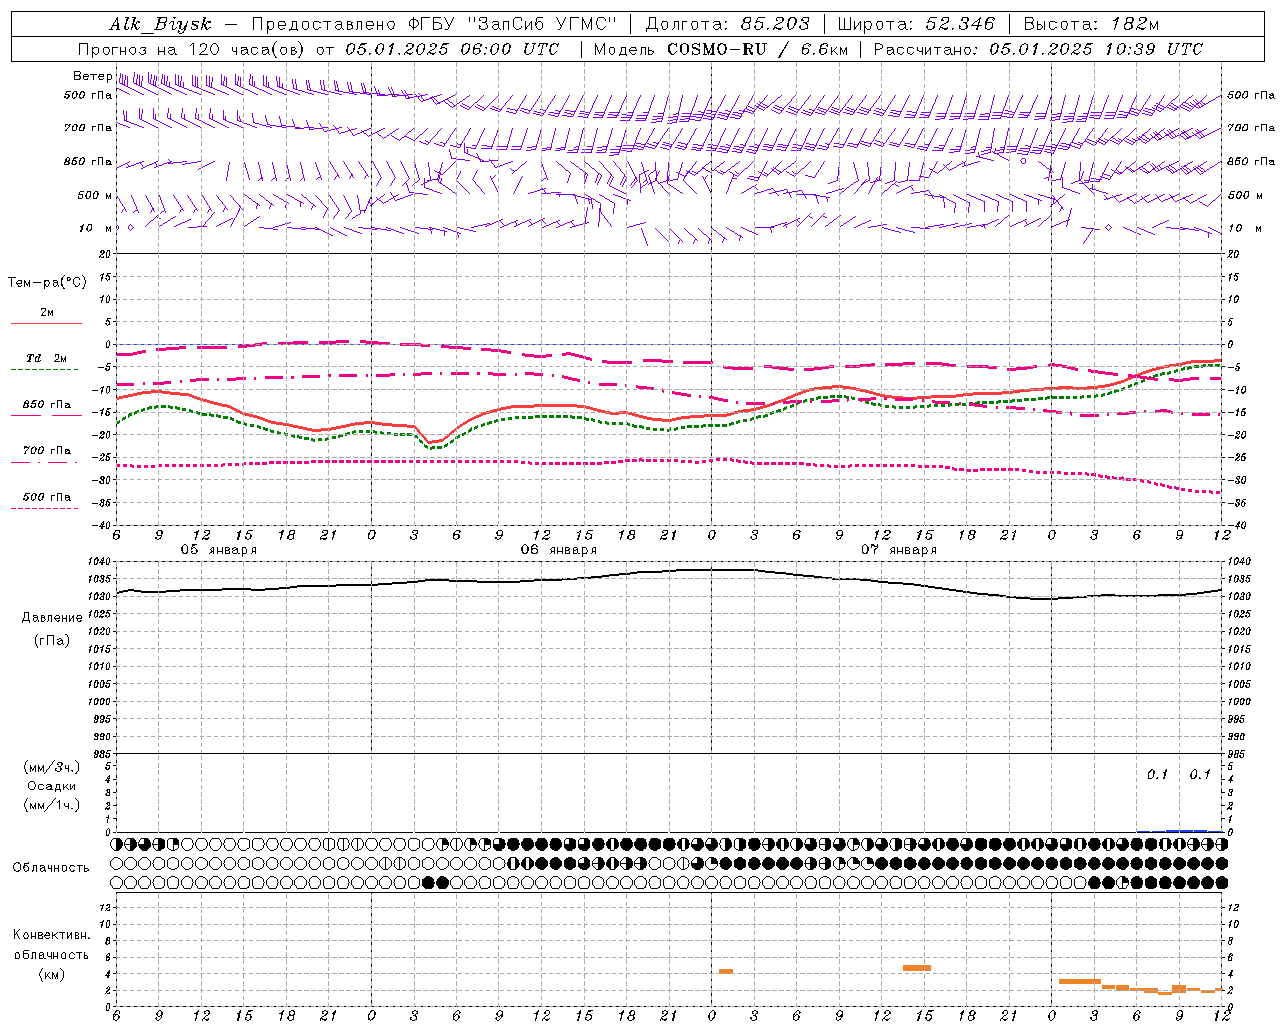This screenshot has width=1280, height=1024.
Task: Click the Ветер wind panel label
Action: coord(92,76)
